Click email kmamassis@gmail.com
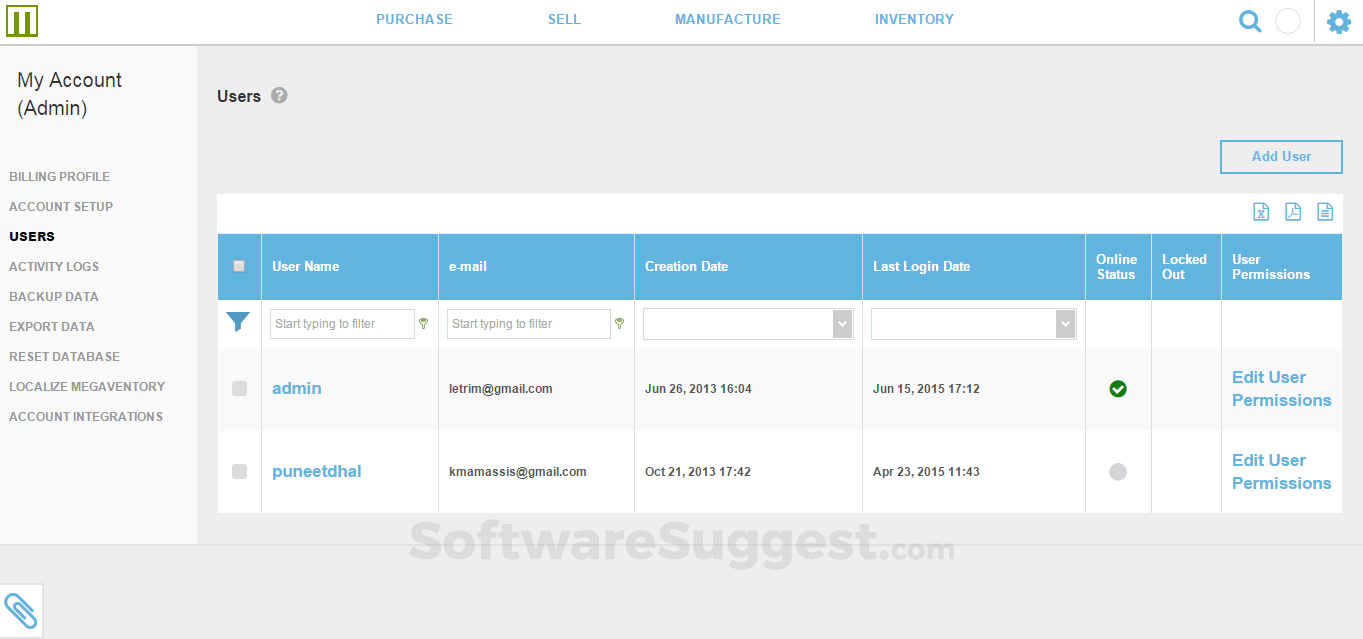 [518, 471]
